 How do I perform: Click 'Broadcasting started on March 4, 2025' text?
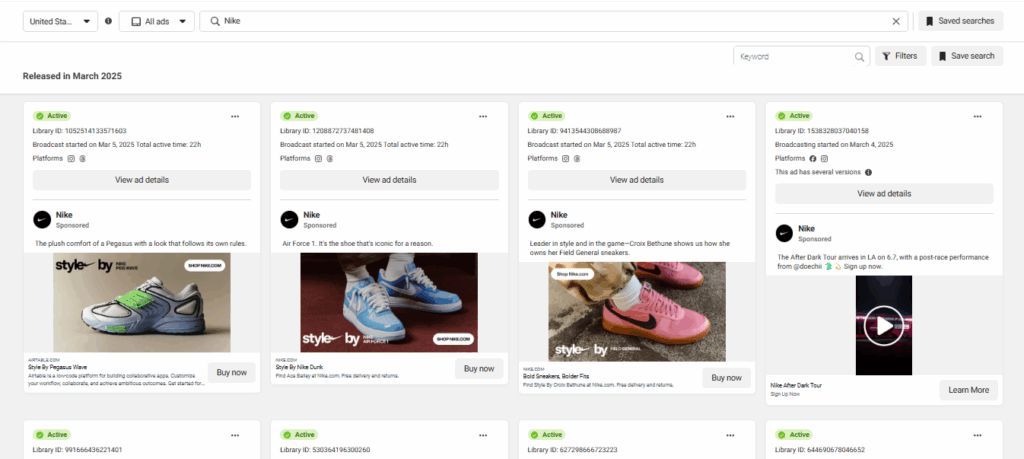pos(835,145)
